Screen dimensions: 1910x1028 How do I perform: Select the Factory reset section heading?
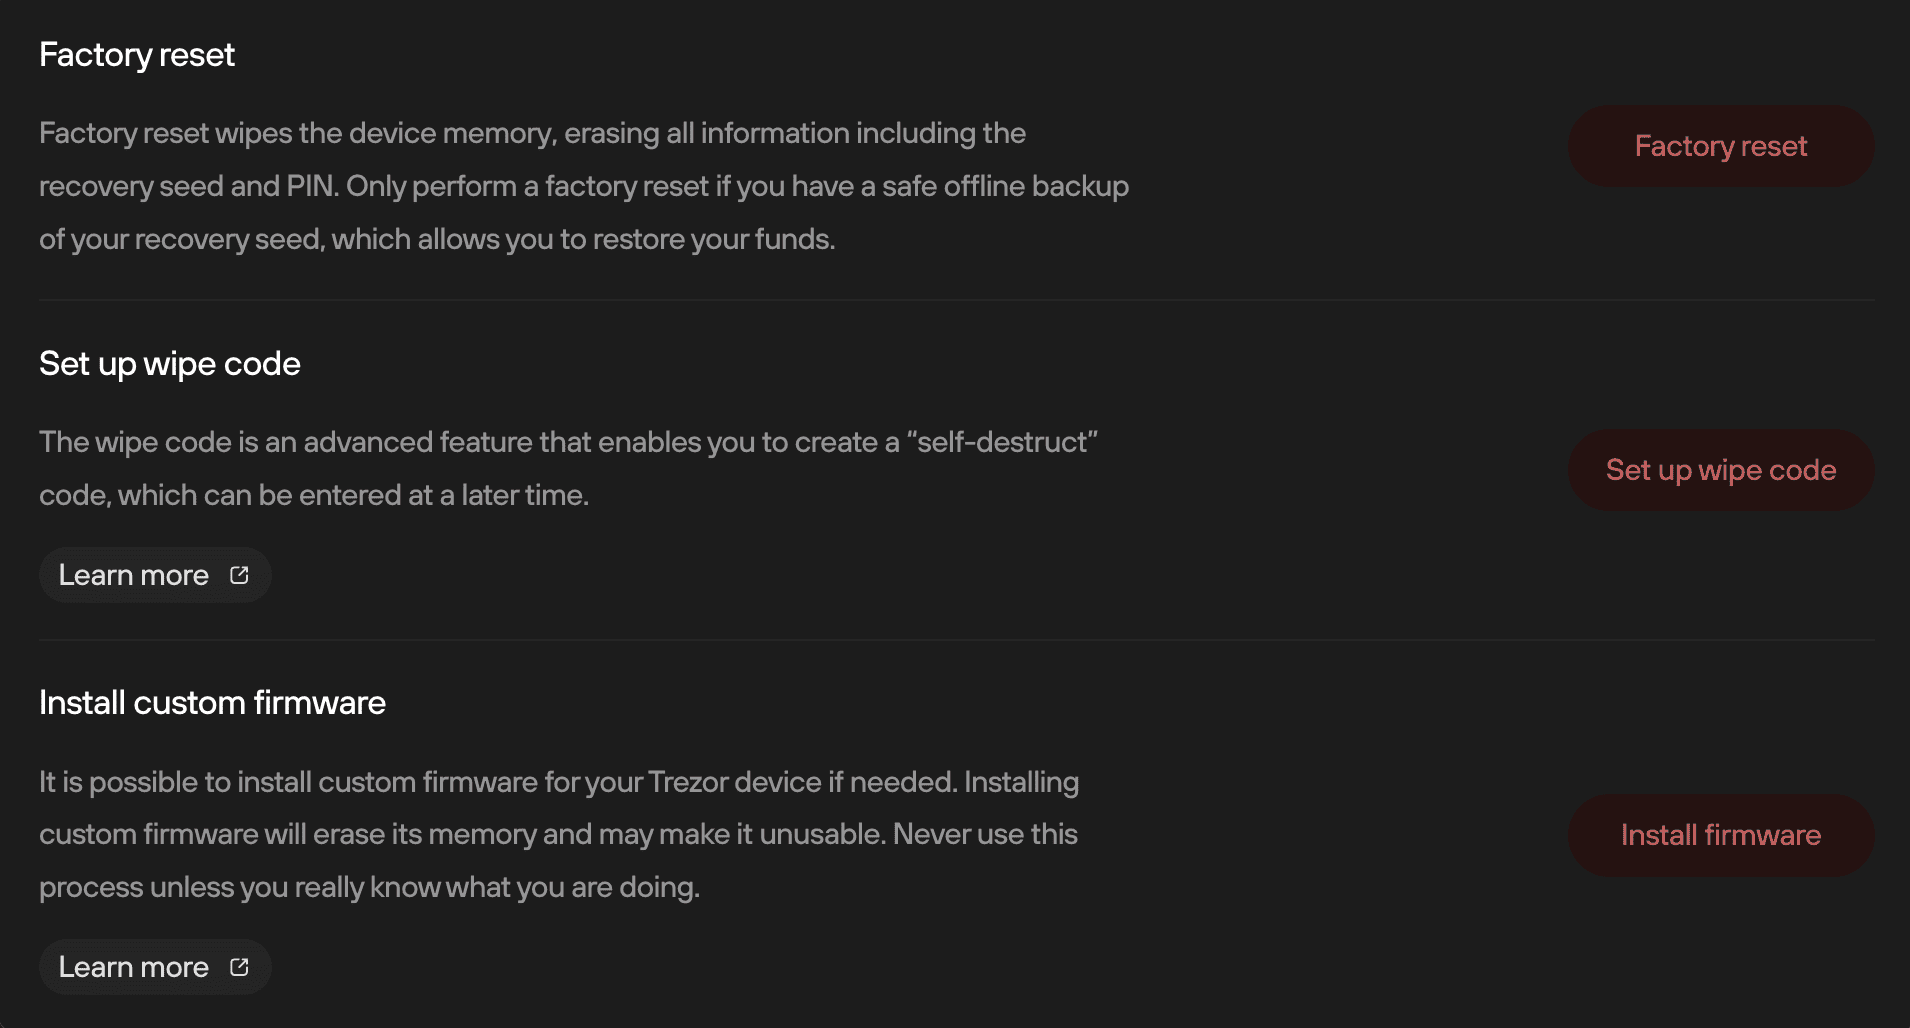click(x=137, y=55)
